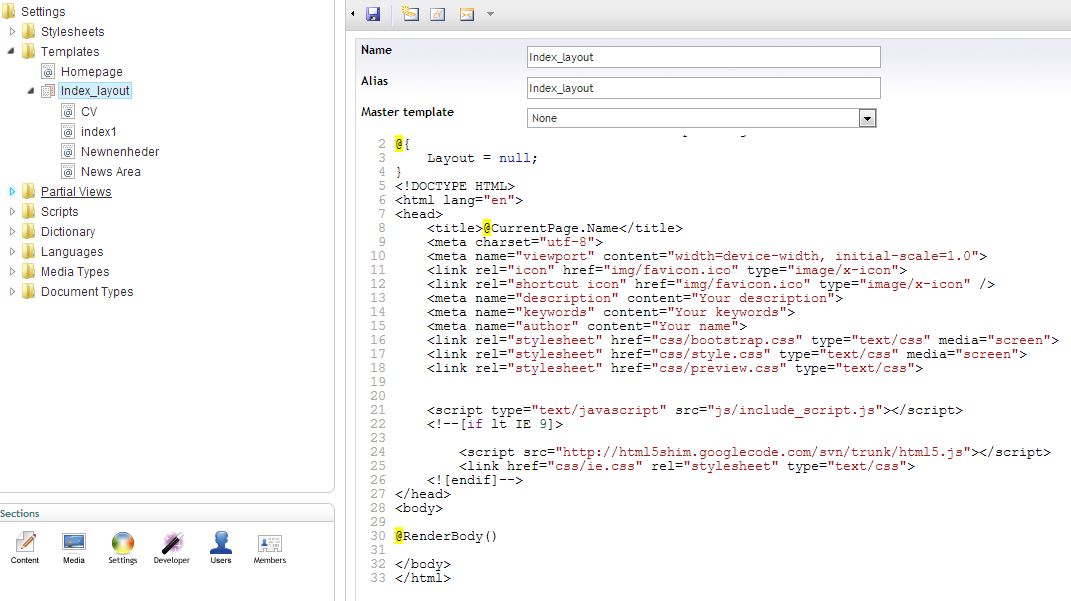Open the Members section
This screenshot has width=1071, height=601.
pos(270,548)
